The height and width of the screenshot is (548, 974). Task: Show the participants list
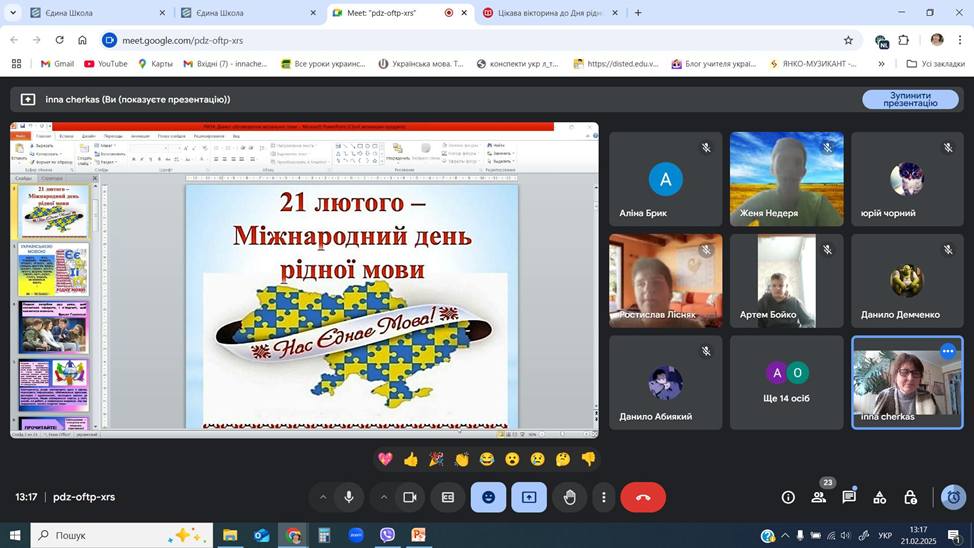[x=819, y=497]
